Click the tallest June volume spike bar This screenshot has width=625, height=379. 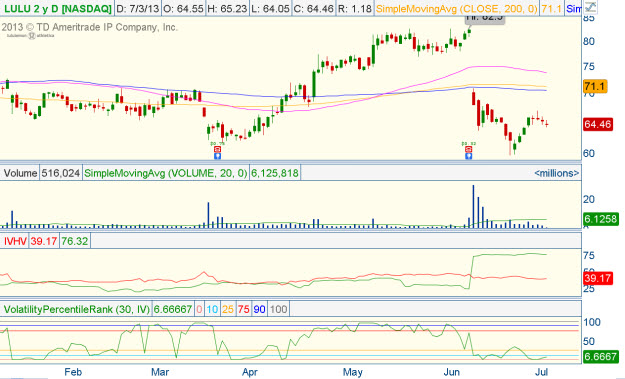474,206
